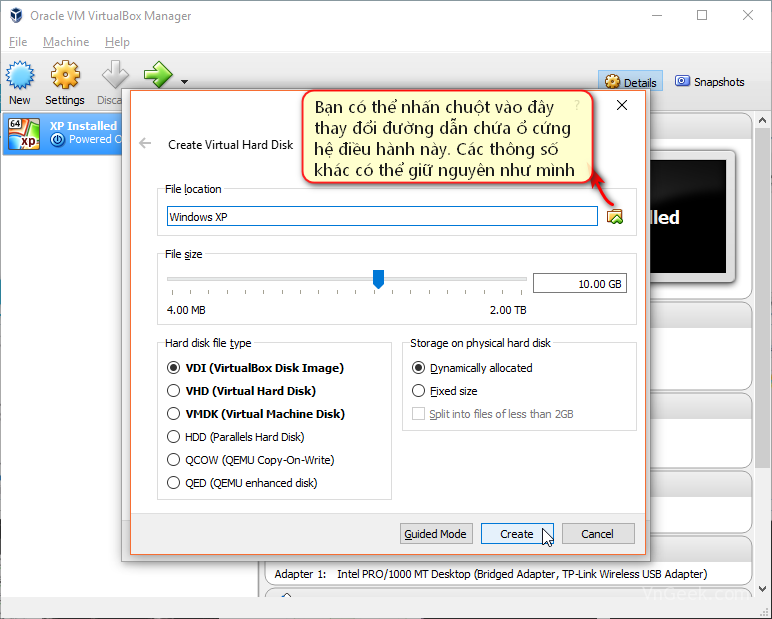Click the green Start arrow icon
The image size is (772, 619).
(158, 75)
